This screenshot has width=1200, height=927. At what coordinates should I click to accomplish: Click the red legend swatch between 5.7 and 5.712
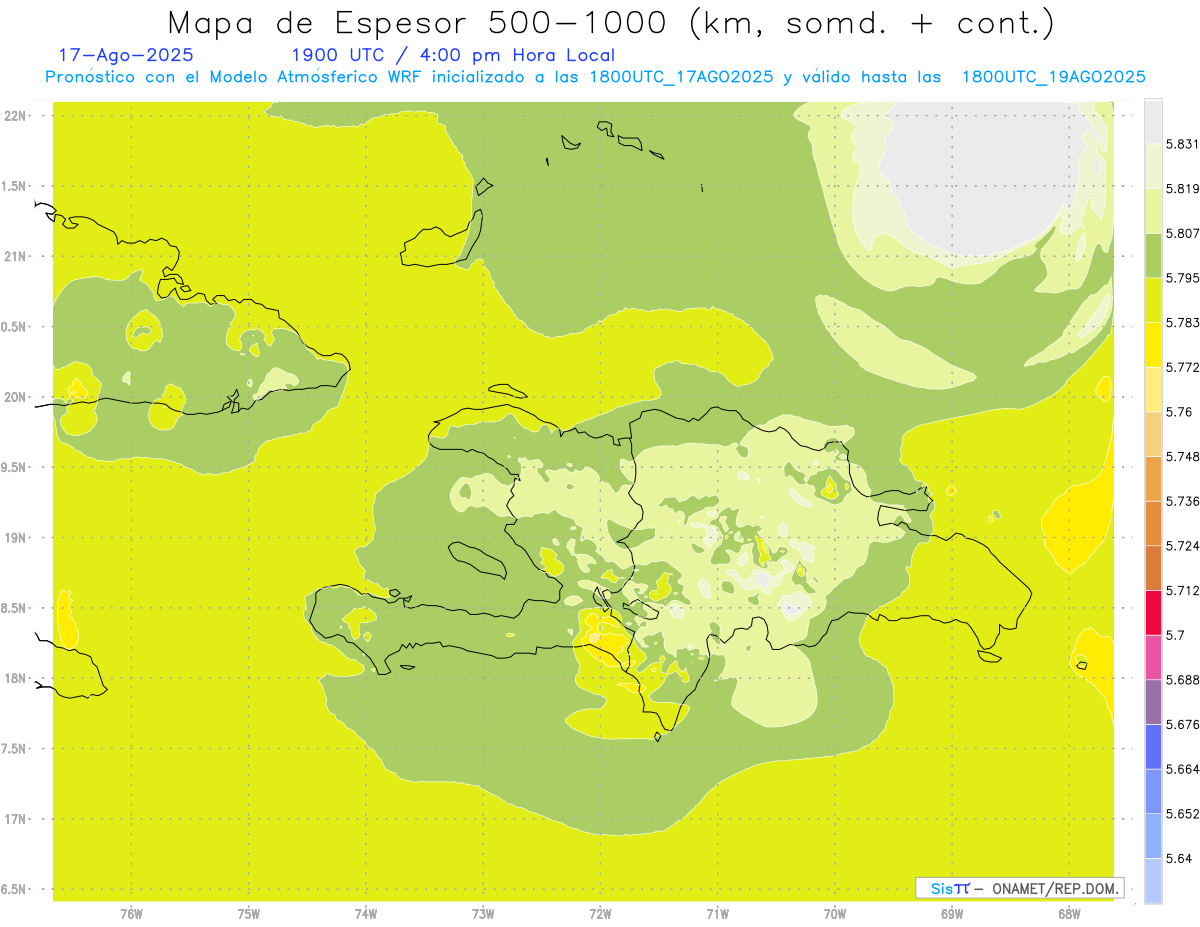[x=1153, y=612]
